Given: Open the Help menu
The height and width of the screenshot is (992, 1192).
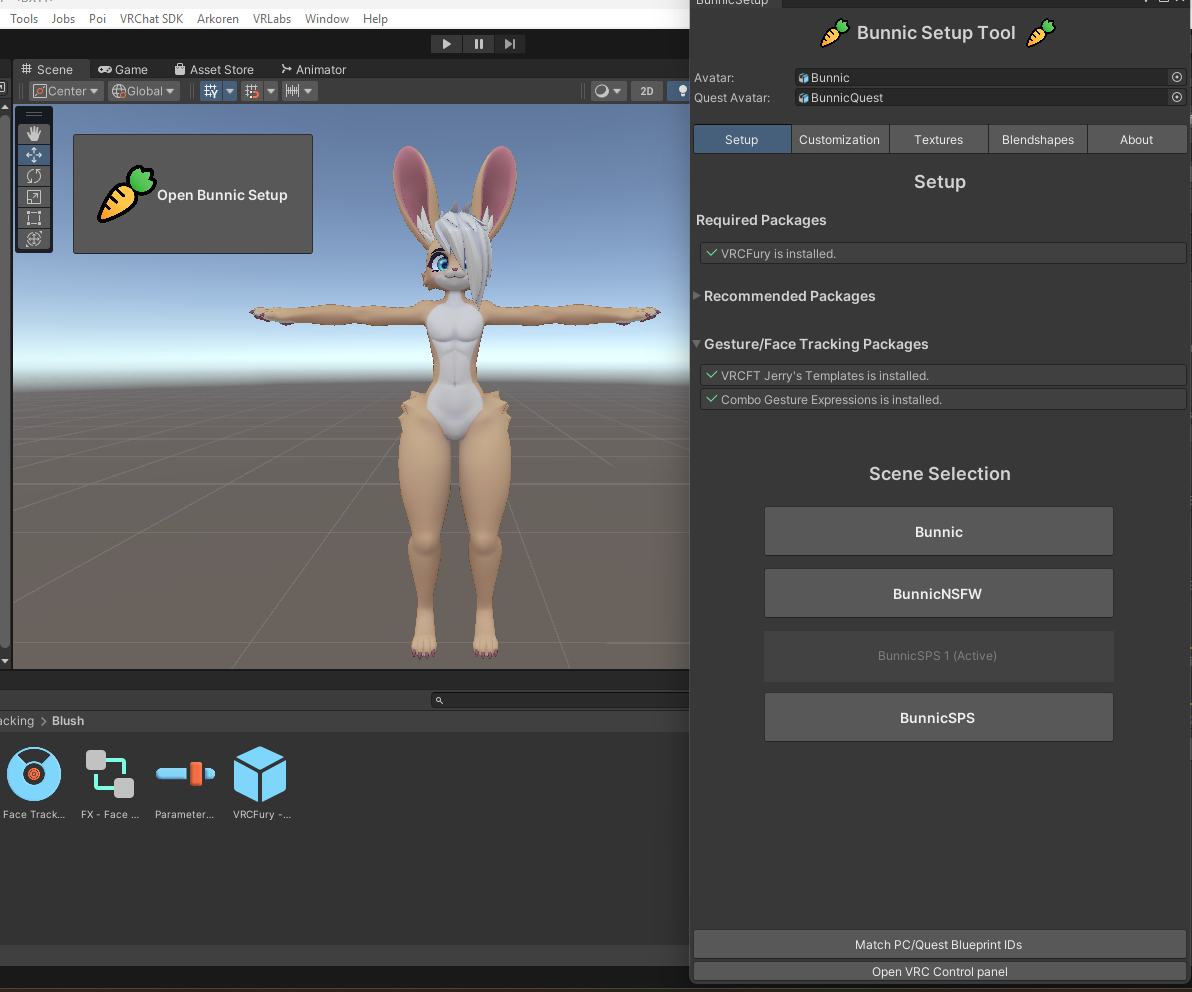Looking at the screenshot, I should click(375, 18).
